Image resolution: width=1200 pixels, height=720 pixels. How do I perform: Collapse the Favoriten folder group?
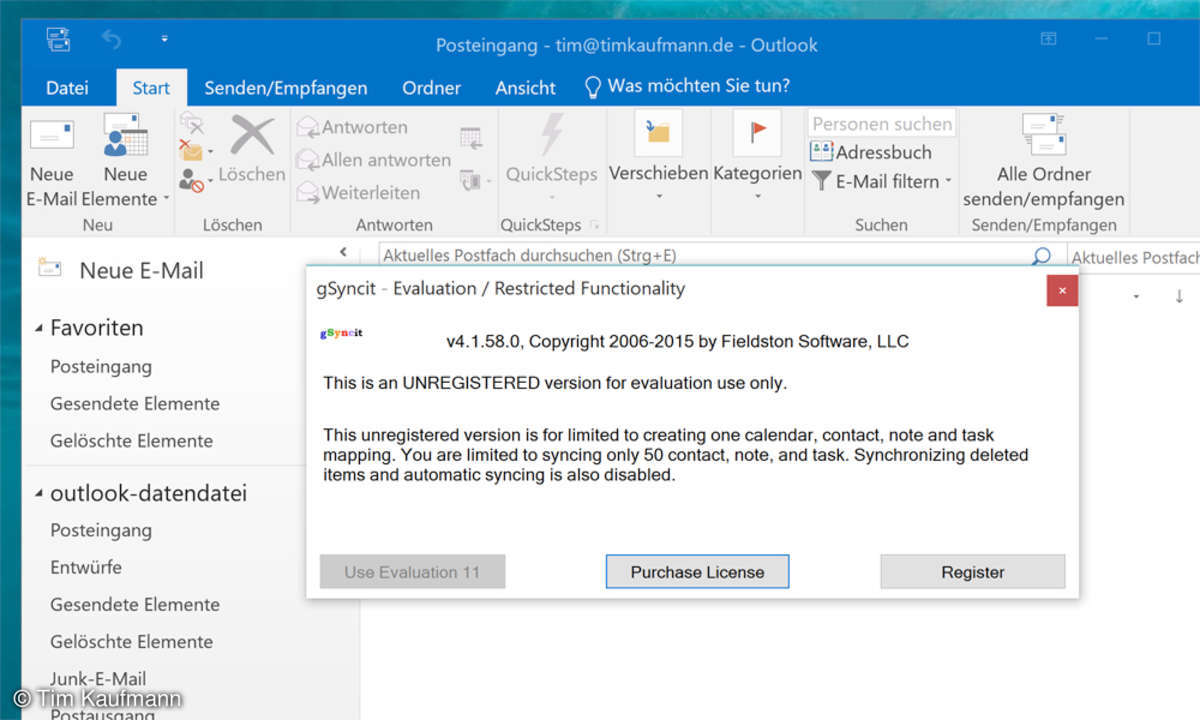39,328
